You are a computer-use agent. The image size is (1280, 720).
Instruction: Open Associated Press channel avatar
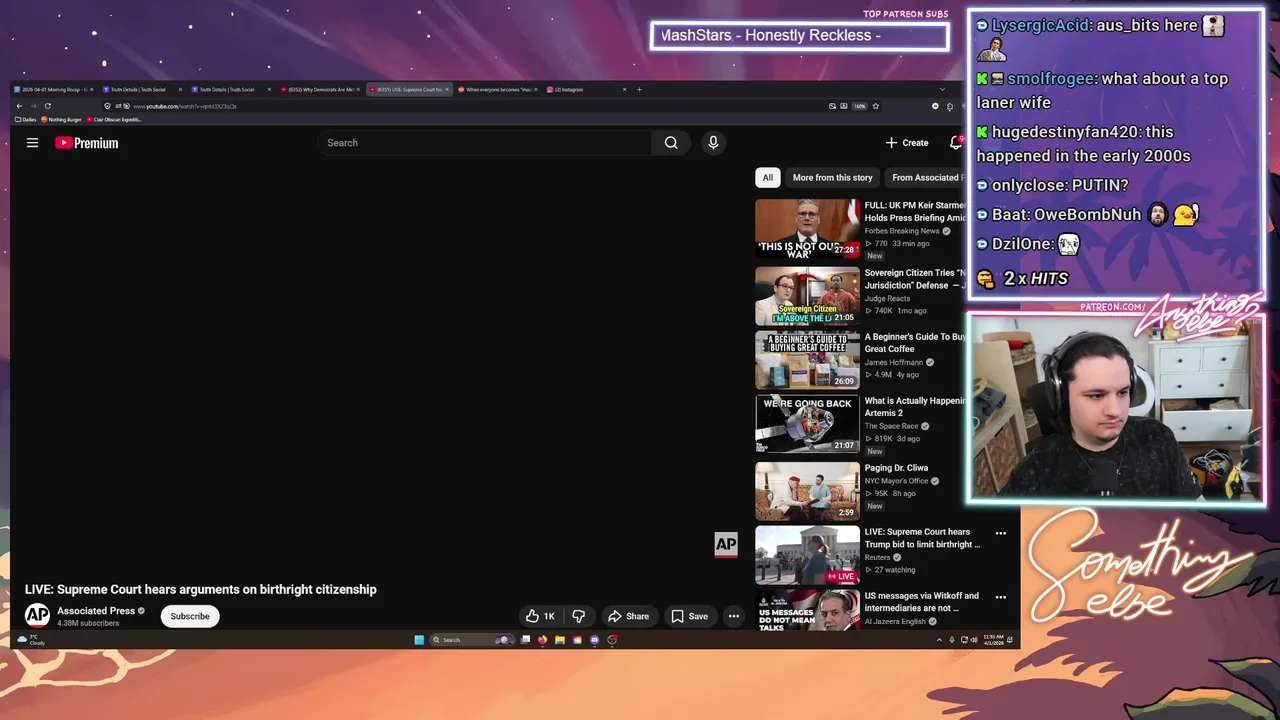tap(37, 616)
